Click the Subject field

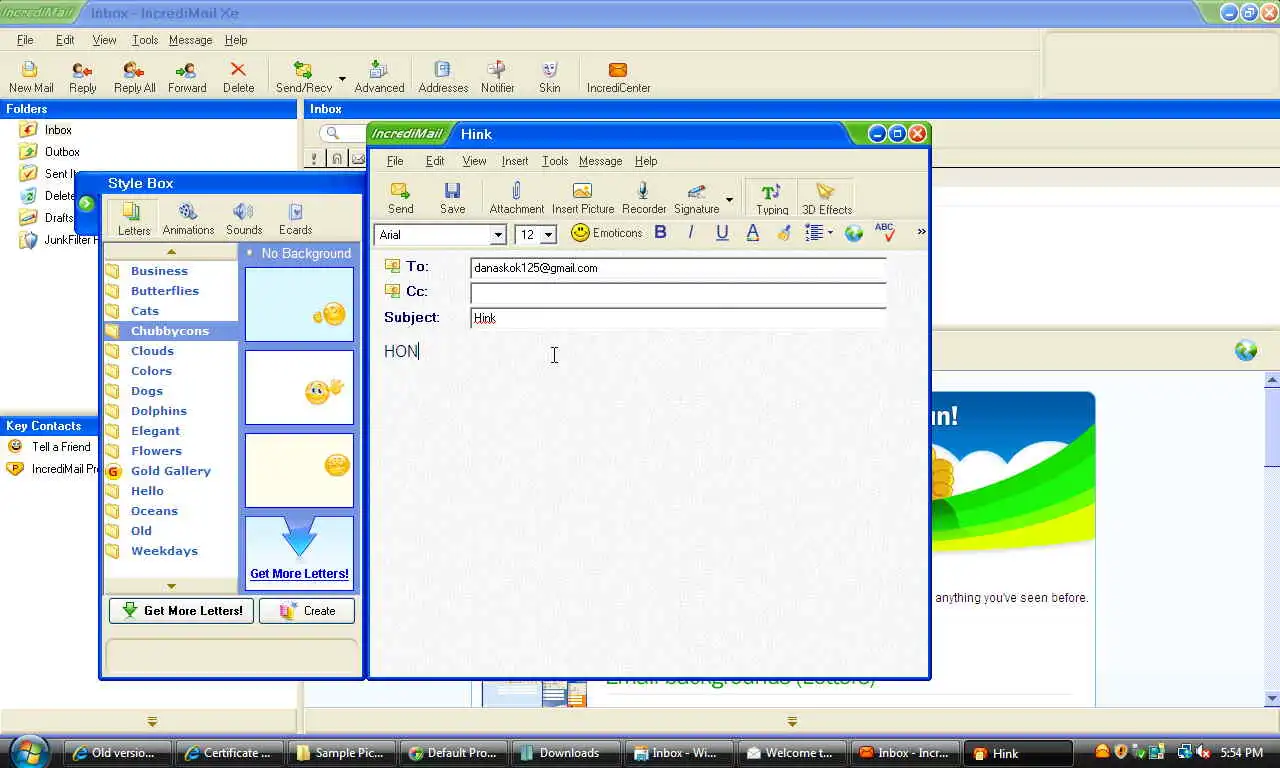(678, 318)
